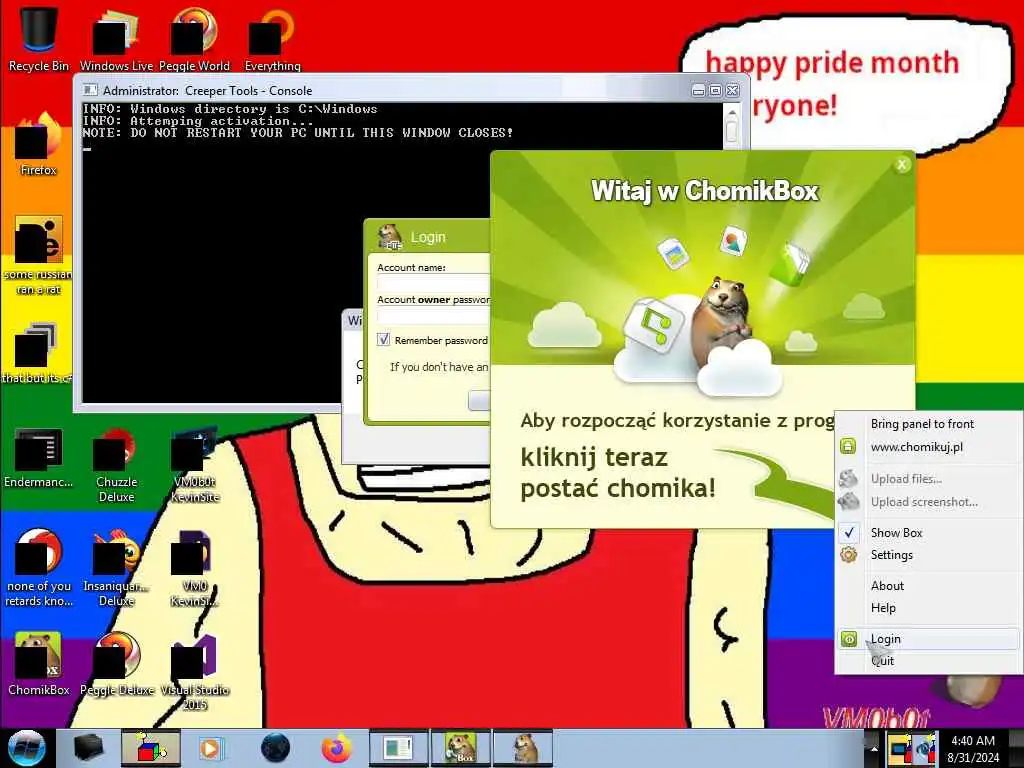1024x768 pixels.
Task: Select the ChomikBox desktop icon
Action: click(38, 664)
